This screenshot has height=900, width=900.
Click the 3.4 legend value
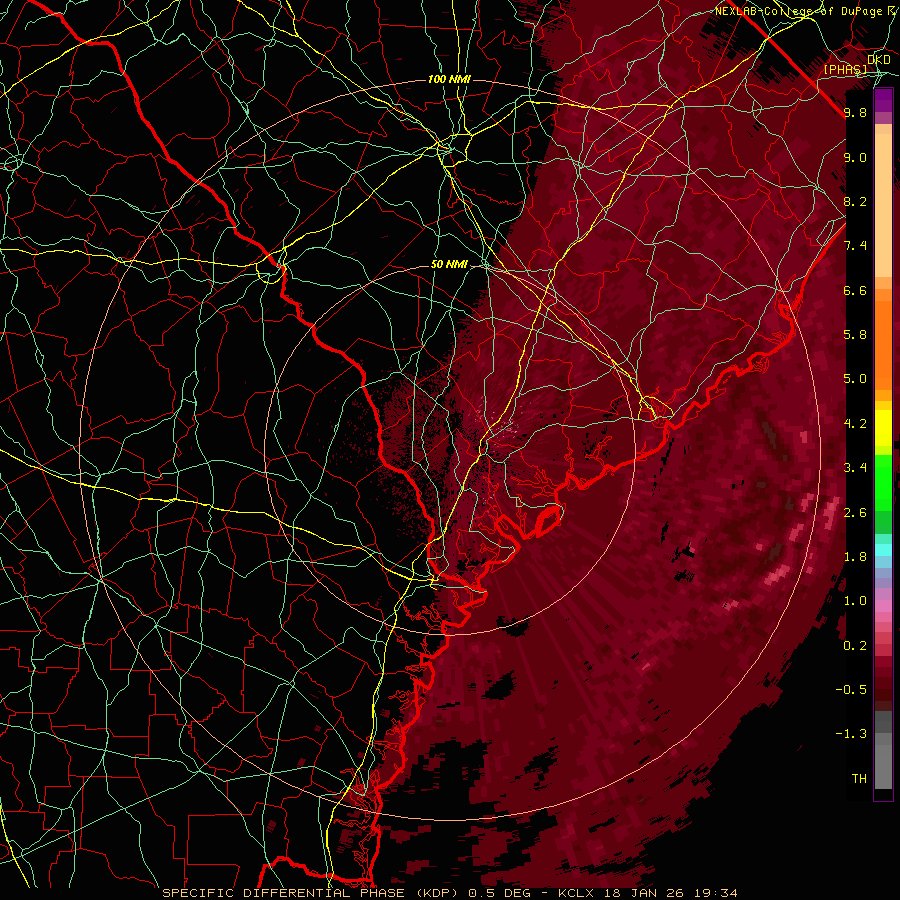(x=855, y=468)
